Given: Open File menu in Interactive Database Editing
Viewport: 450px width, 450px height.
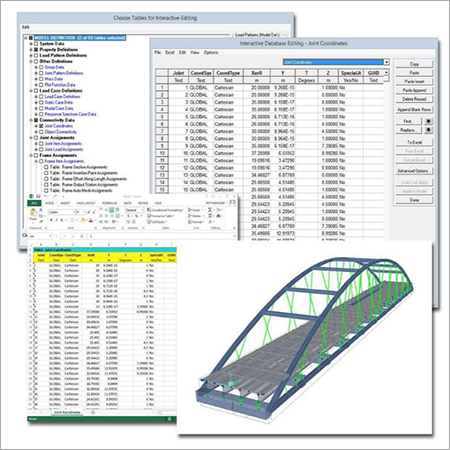Looking at the screenshot, I should [x=157, y=52].
